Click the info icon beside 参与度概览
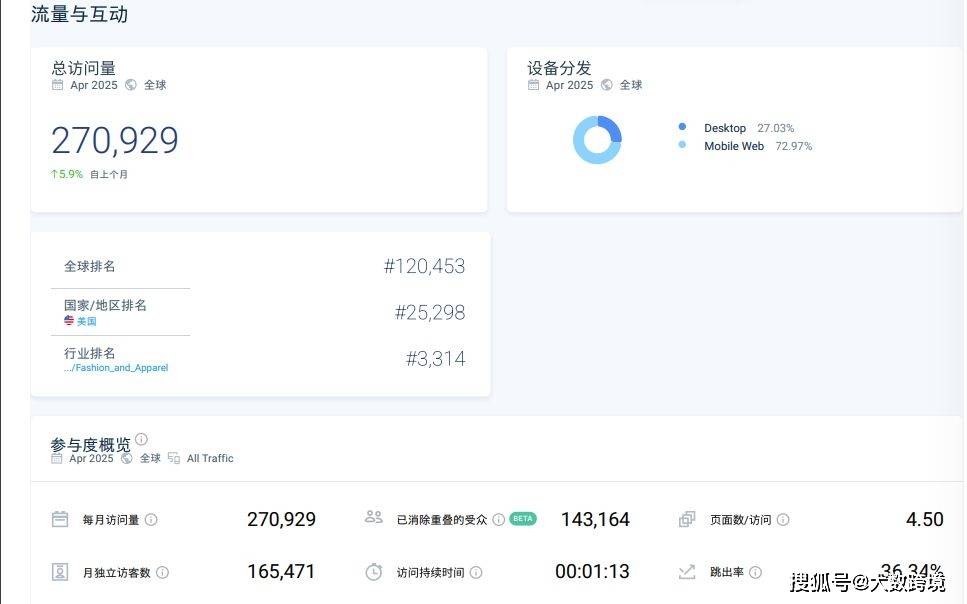The height and width of the screenshot is (604, 967). (141, 439)
